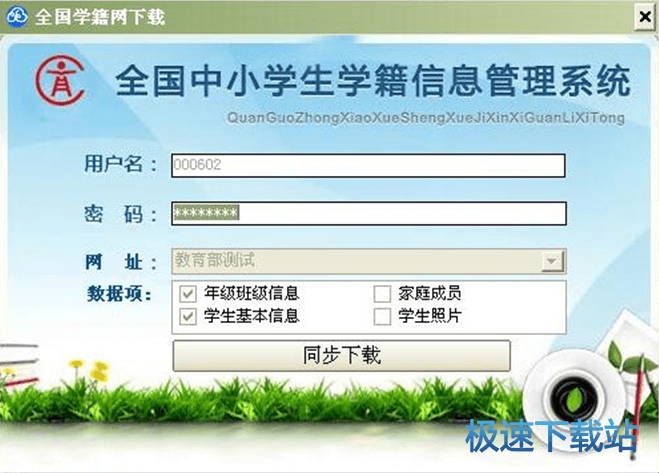The width and height of the screenshot is (659, 473).
Task: Click the app icon in title bar
Action: (16, 17)
